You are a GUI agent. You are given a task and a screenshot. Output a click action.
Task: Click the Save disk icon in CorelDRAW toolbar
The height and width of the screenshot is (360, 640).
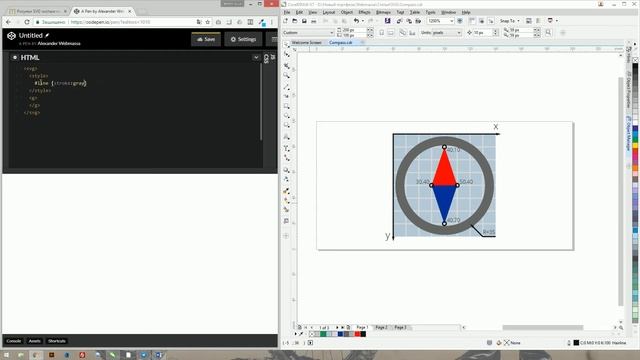pos(304,21)
